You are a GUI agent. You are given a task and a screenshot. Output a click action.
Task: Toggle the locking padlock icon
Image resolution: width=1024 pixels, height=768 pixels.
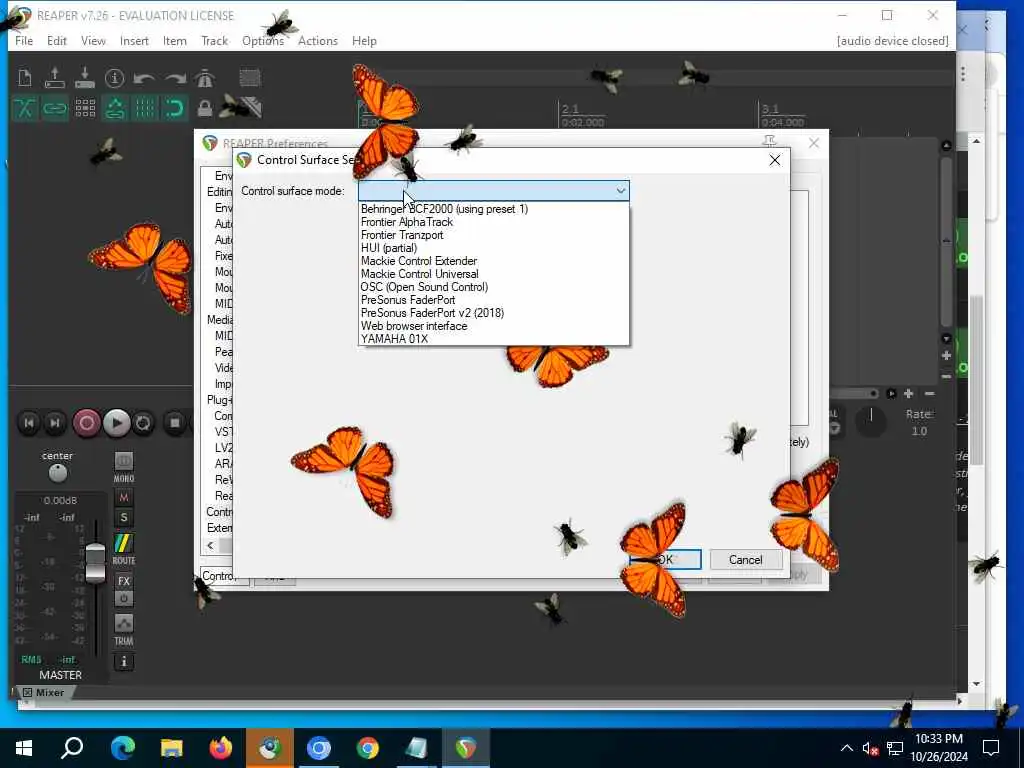point(205,108)
